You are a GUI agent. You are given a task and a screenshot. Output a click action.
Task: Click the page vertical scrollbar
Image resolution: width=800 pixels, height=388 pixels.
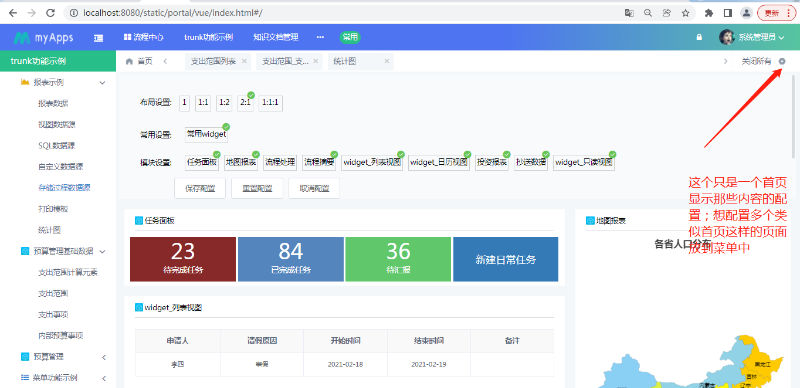[x=793, y=117]
